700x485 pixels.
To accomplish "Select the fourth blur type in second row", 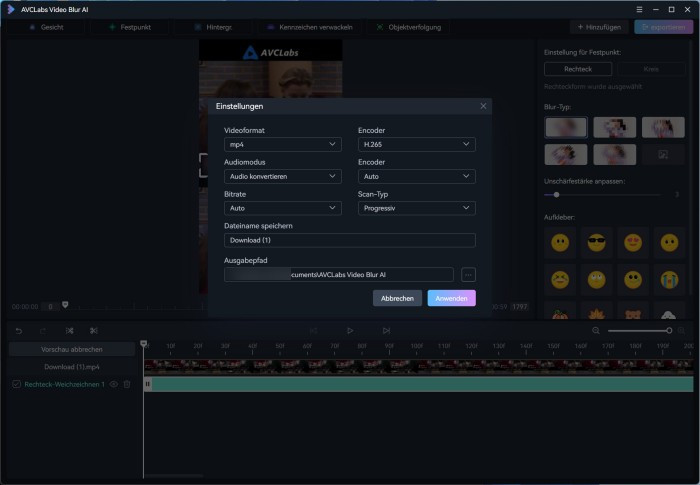I will tap(566, 155).
